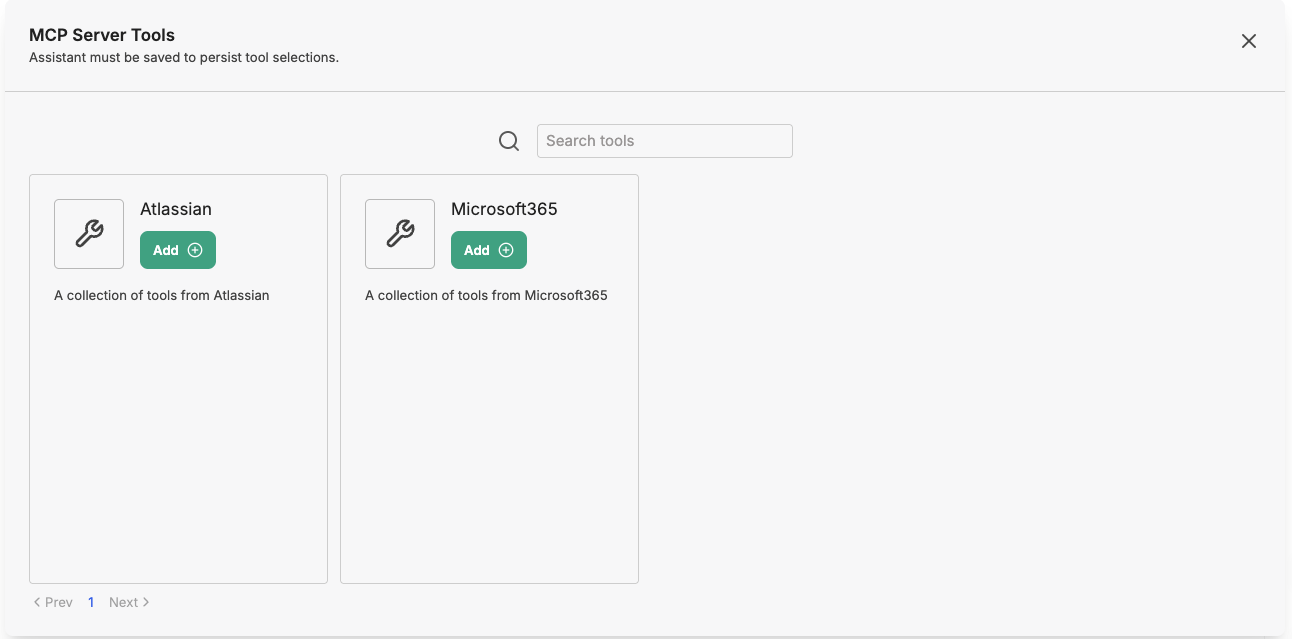Viewport: 1292px width, 639px height.
Task: Click the Atlassian collection description text
Action: (x=162, y=295)
